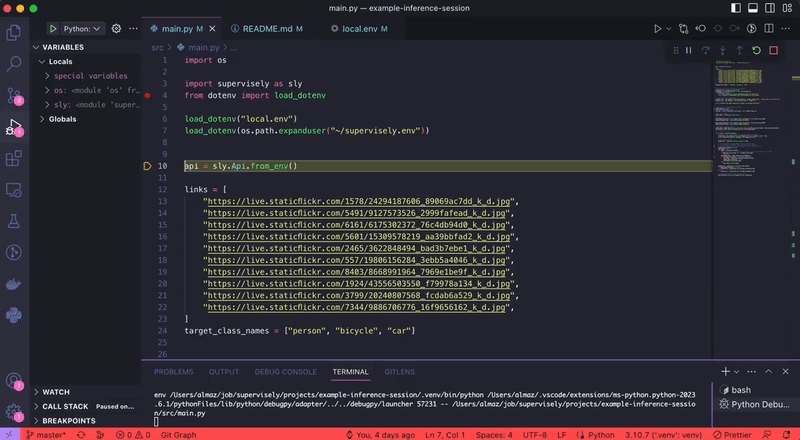
Task: Open Remote Explorer in activity bar
Action: pyautogui.click(x=14, y=190)
